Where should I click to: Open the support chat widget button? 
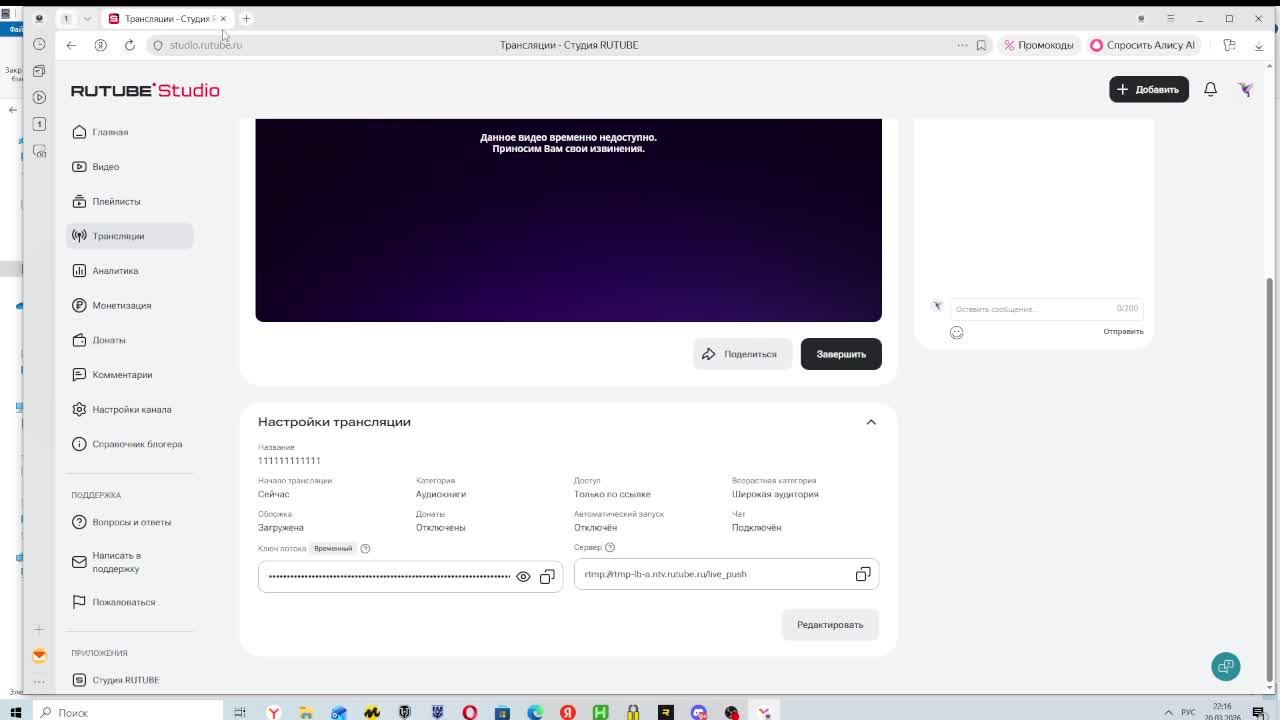pos(1226,666)
